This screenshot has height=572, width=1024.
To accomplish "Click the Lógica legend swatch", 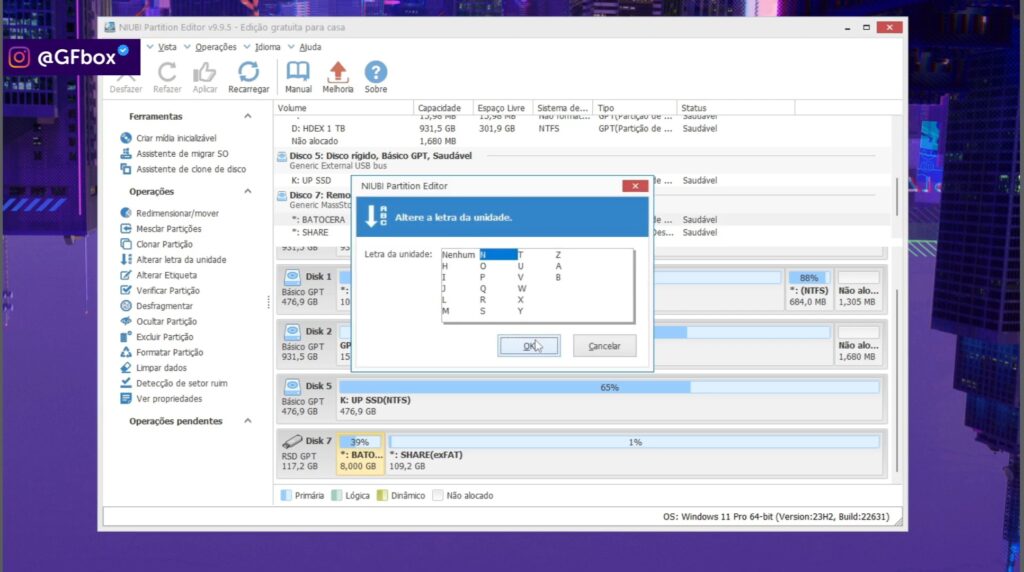I will pyautogui.click(x=336, y=496).
